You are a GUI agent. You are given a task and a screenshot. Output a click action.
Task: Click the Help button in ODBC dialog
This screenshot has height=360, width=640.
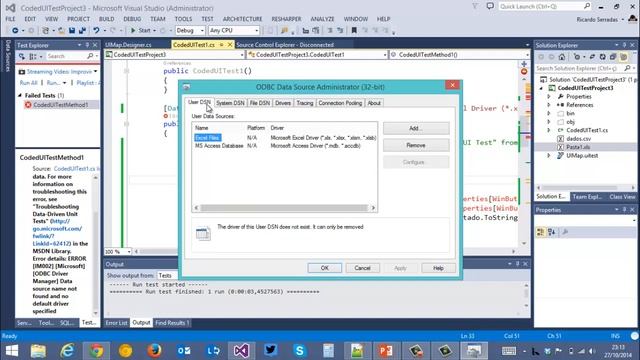(x=438, y=268)
